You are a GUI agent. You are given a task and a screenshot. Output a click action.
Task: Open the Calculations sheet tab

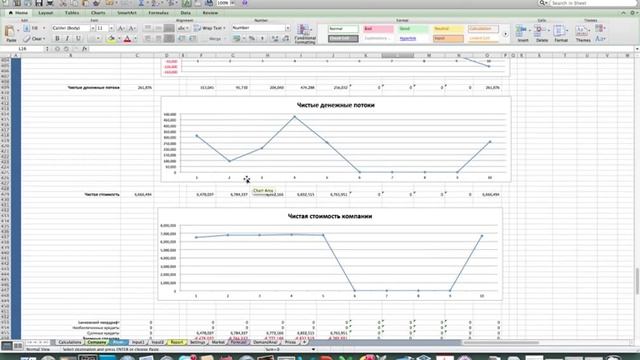pos(70,342)
